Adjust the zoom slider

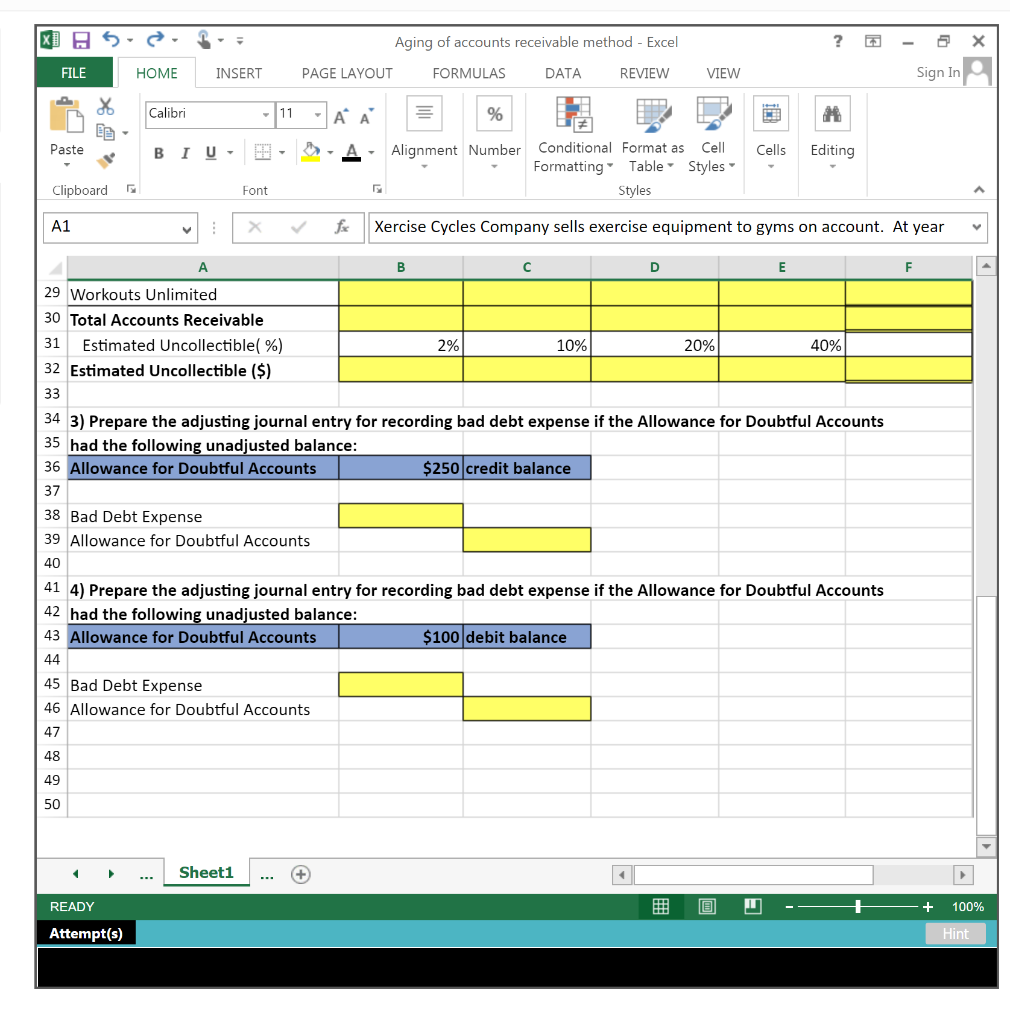pyautogui.click(x=859, y=907)
